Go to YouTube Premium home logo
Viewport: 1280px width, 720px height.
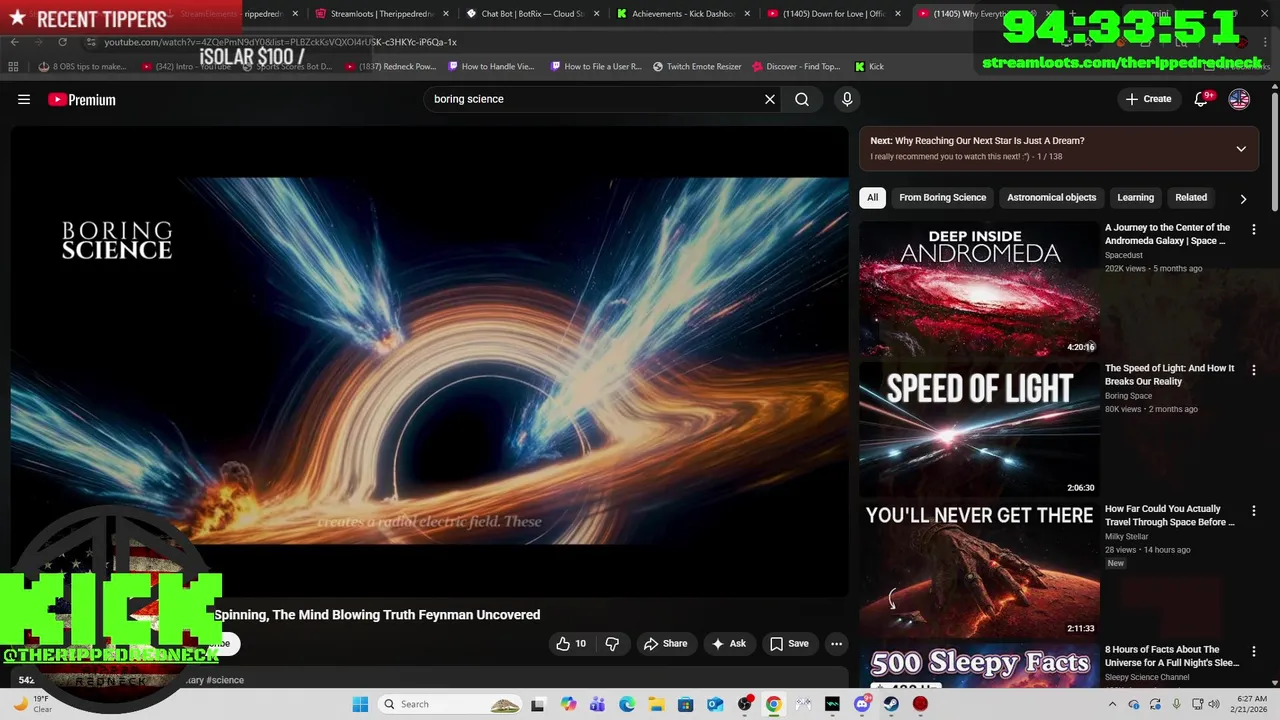tap(82, 99)
